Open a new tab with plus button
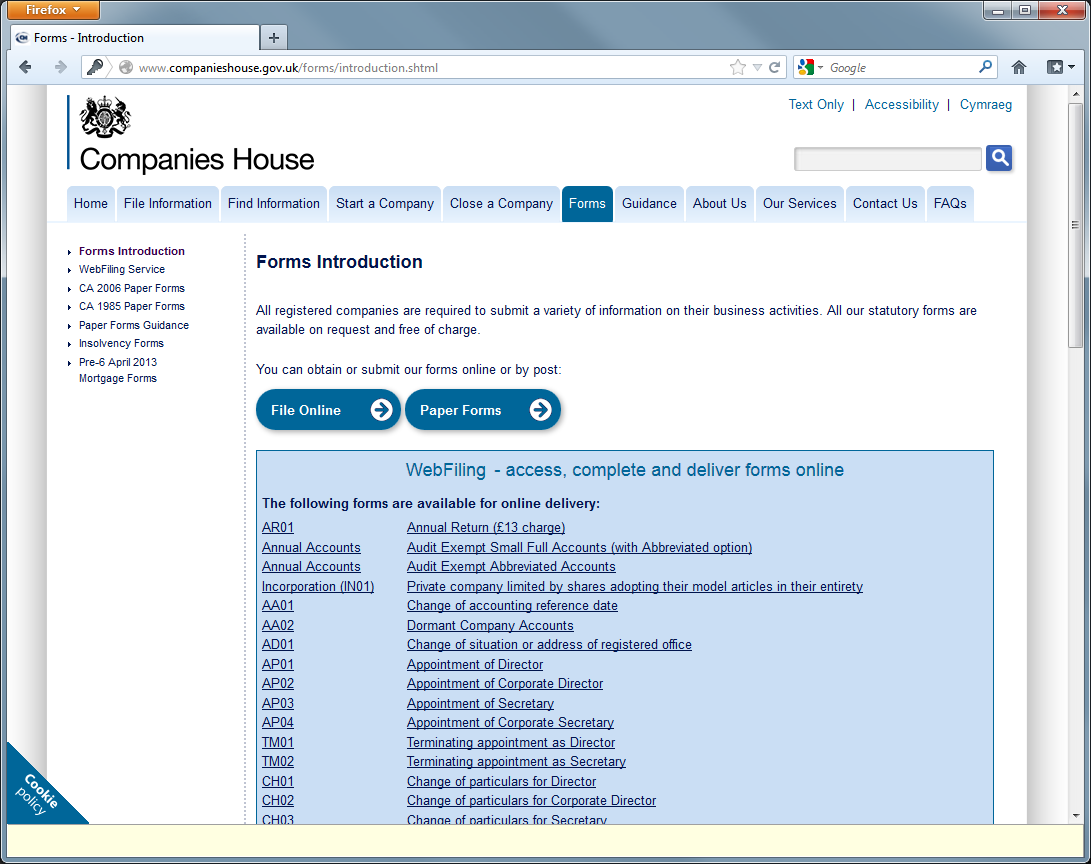Screen dimensions: 1091x864 pos(273,38)
